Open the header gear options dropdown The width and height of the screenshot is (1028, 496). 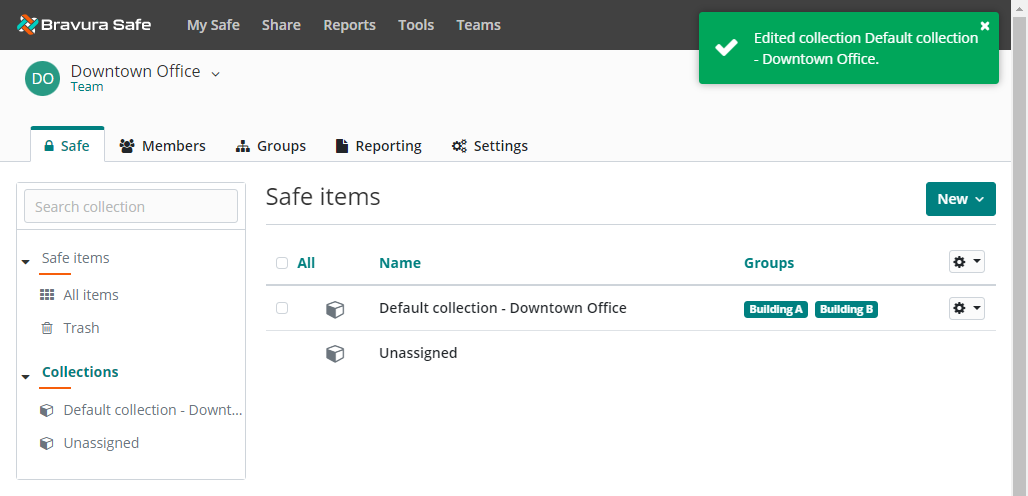tap(967, 262)
